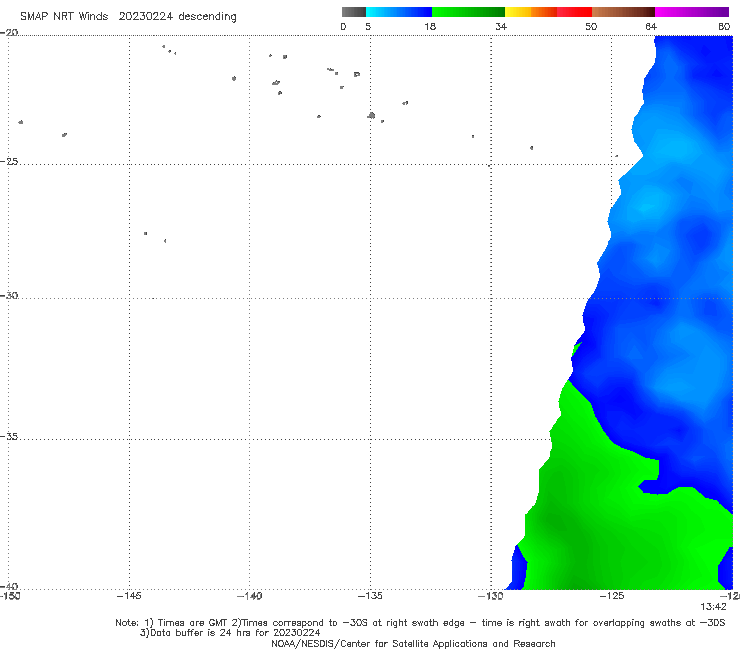Click the longitude label '-135'
Image resolution: width=740 pixels, height=650 pixels.
(x=370, y=596)
